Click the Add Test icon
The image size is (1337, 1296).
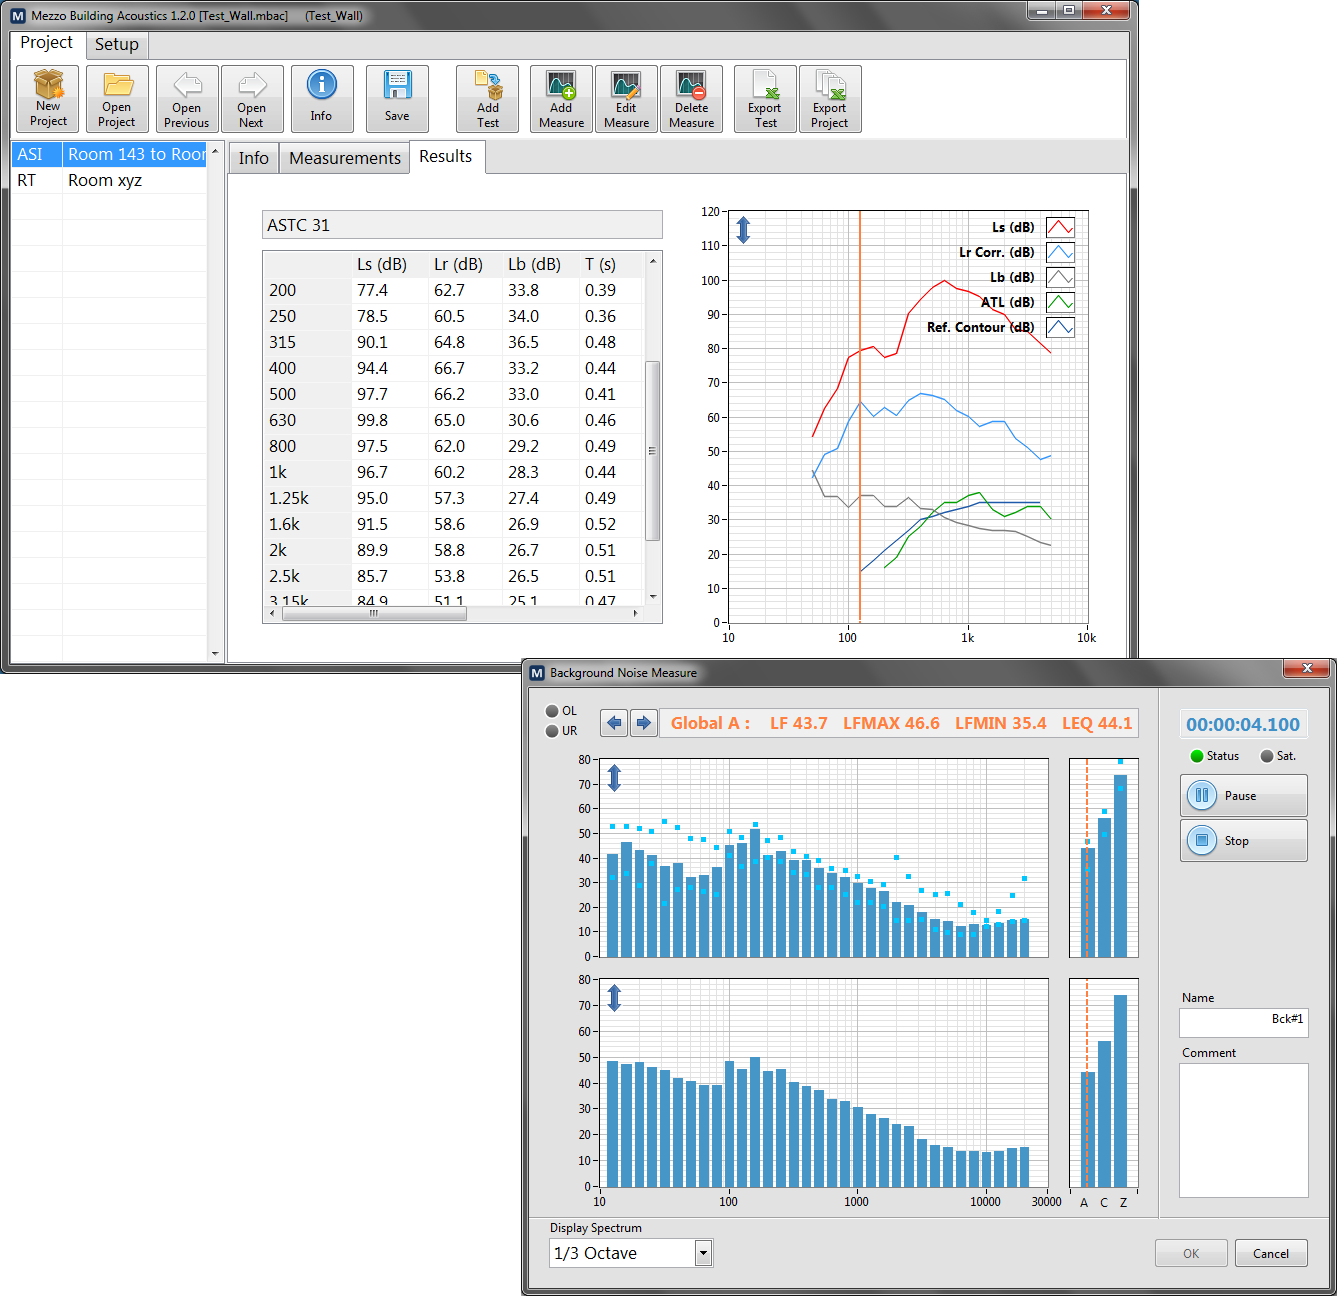pyautogui.click(x=487, y=99)
